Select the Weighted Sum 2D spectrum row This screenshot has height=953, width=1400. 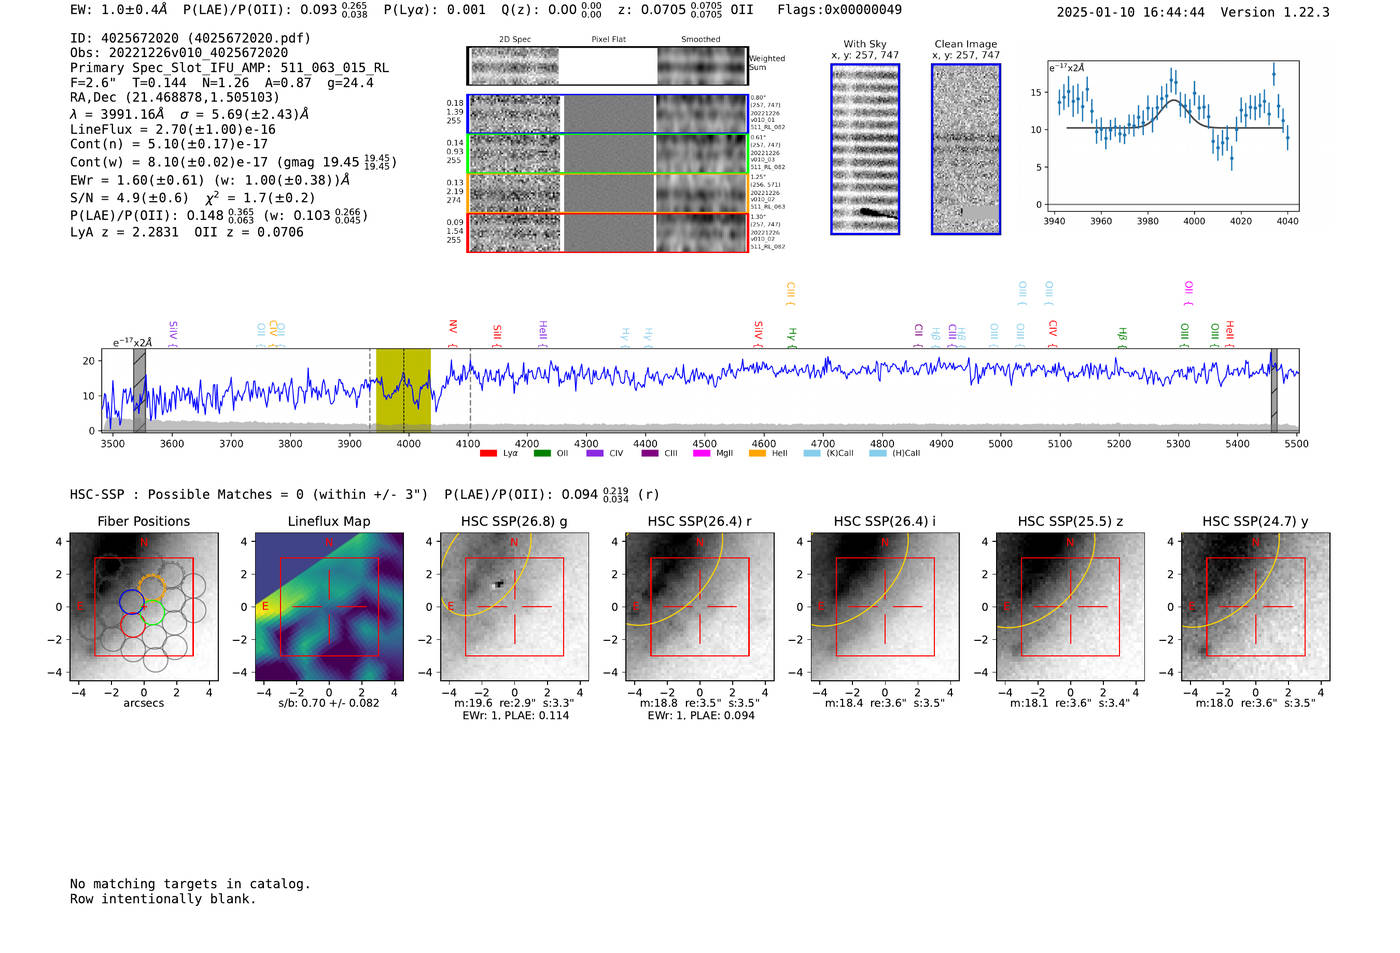click(607, 66)
